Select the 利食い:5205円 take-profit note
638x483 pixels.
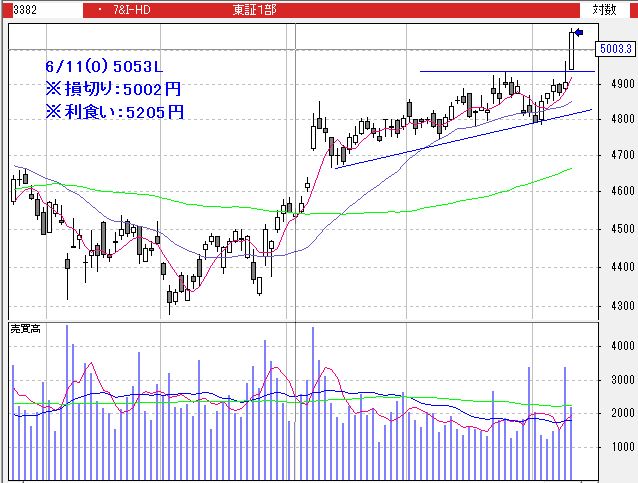(116, 112)
